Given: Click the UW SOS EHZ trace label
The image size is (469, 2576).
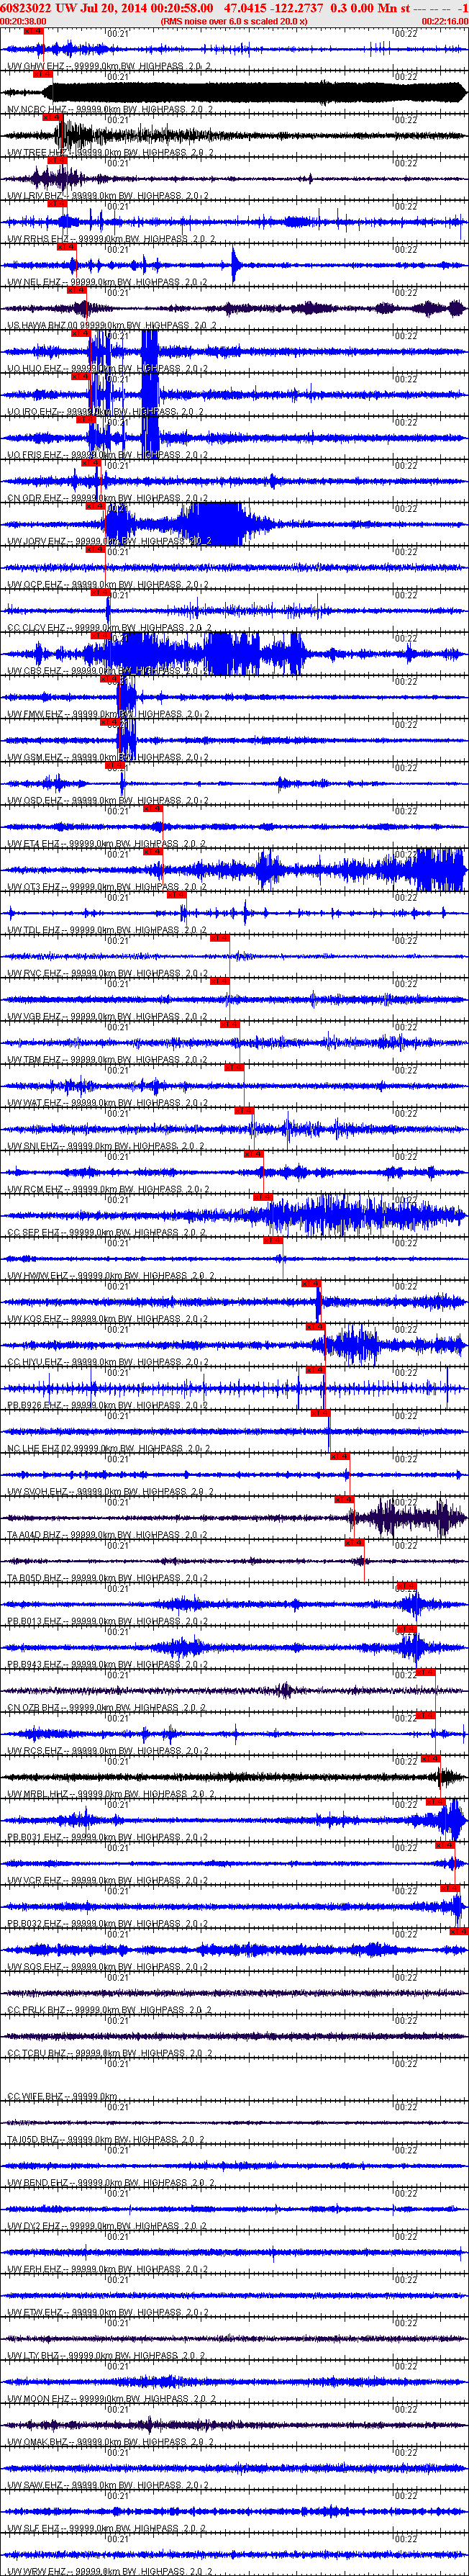Looking at the screenshot, I should coord(107,1966).
